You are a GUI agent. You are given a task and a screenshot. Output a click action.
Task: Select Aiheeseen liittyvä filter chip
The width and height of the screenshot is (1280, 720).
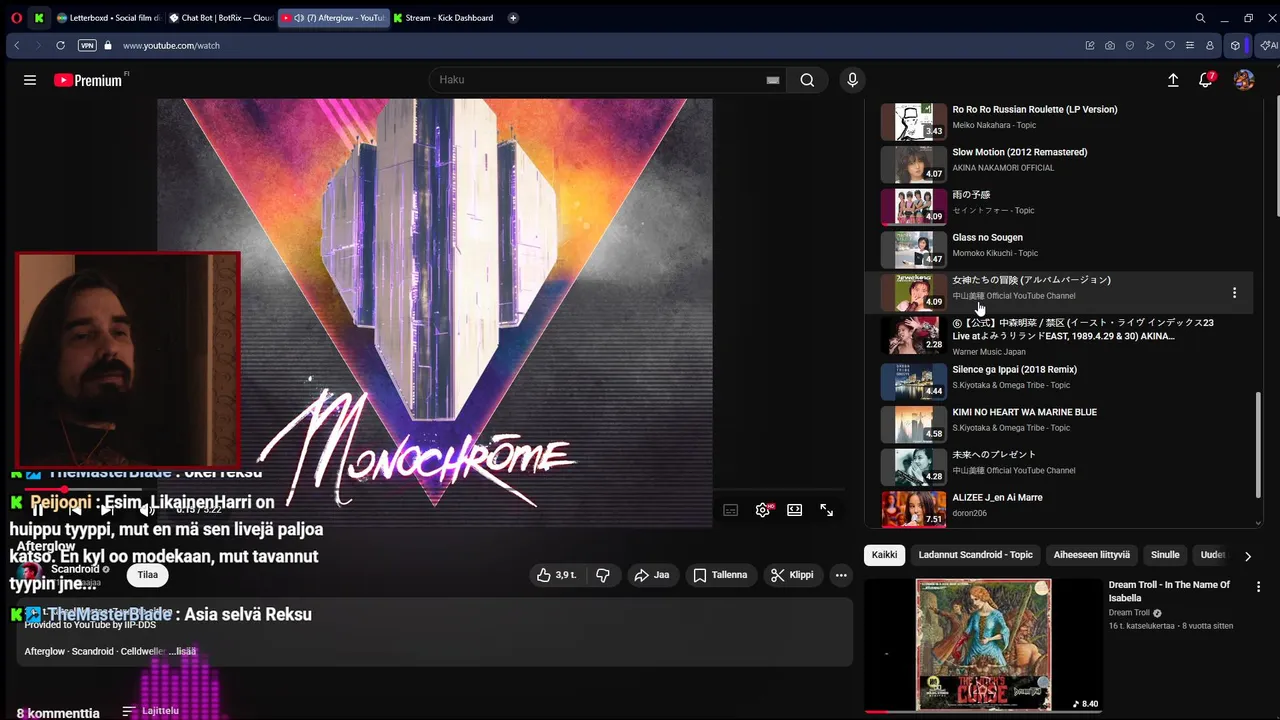click(1092, 555)
